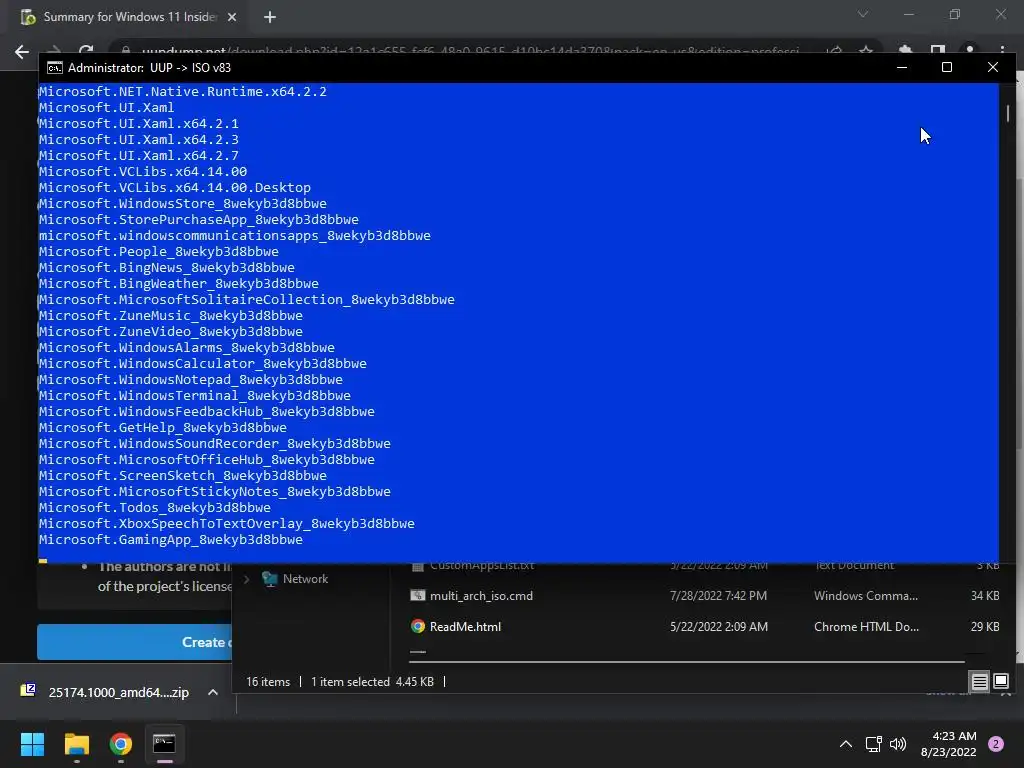Open the Windows Start menu
This screenshot has width=1024, height=768.
[32, 744]
